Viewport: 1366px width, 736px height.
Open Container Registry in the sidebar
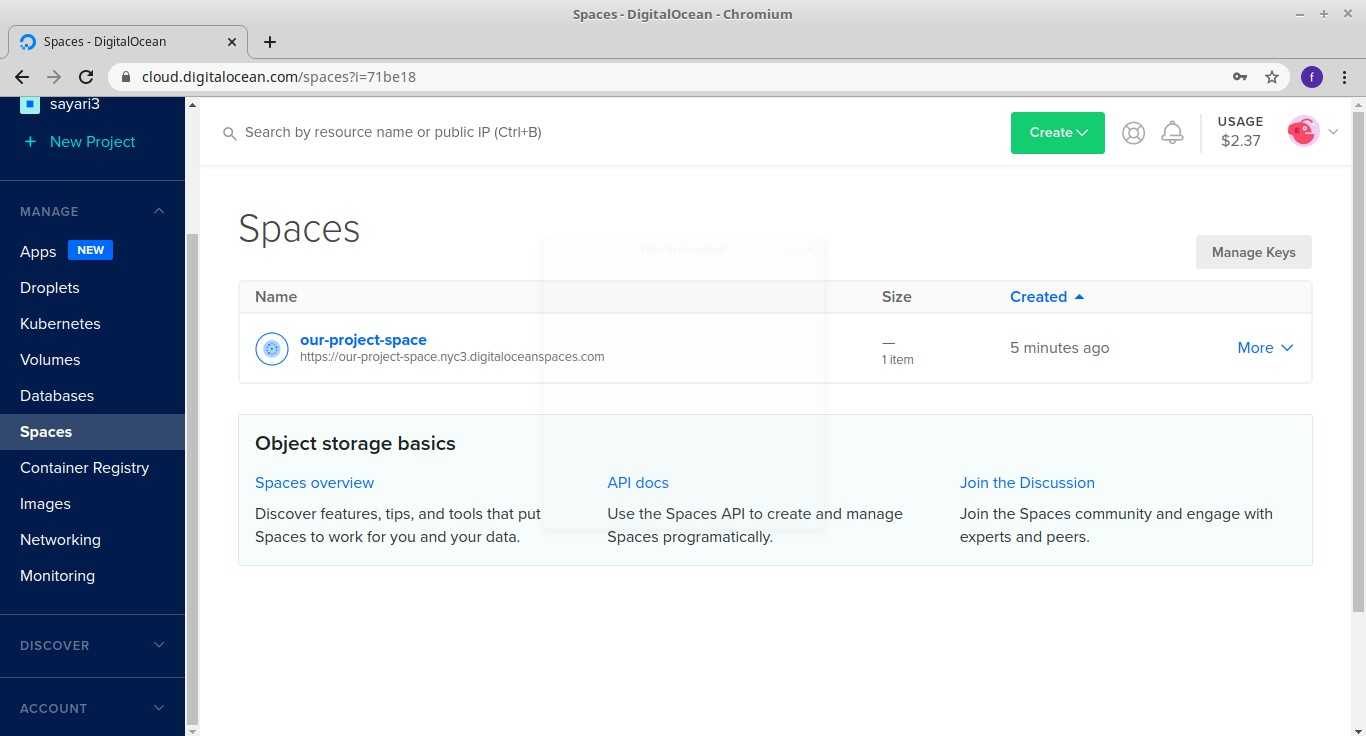coord(84,468)
